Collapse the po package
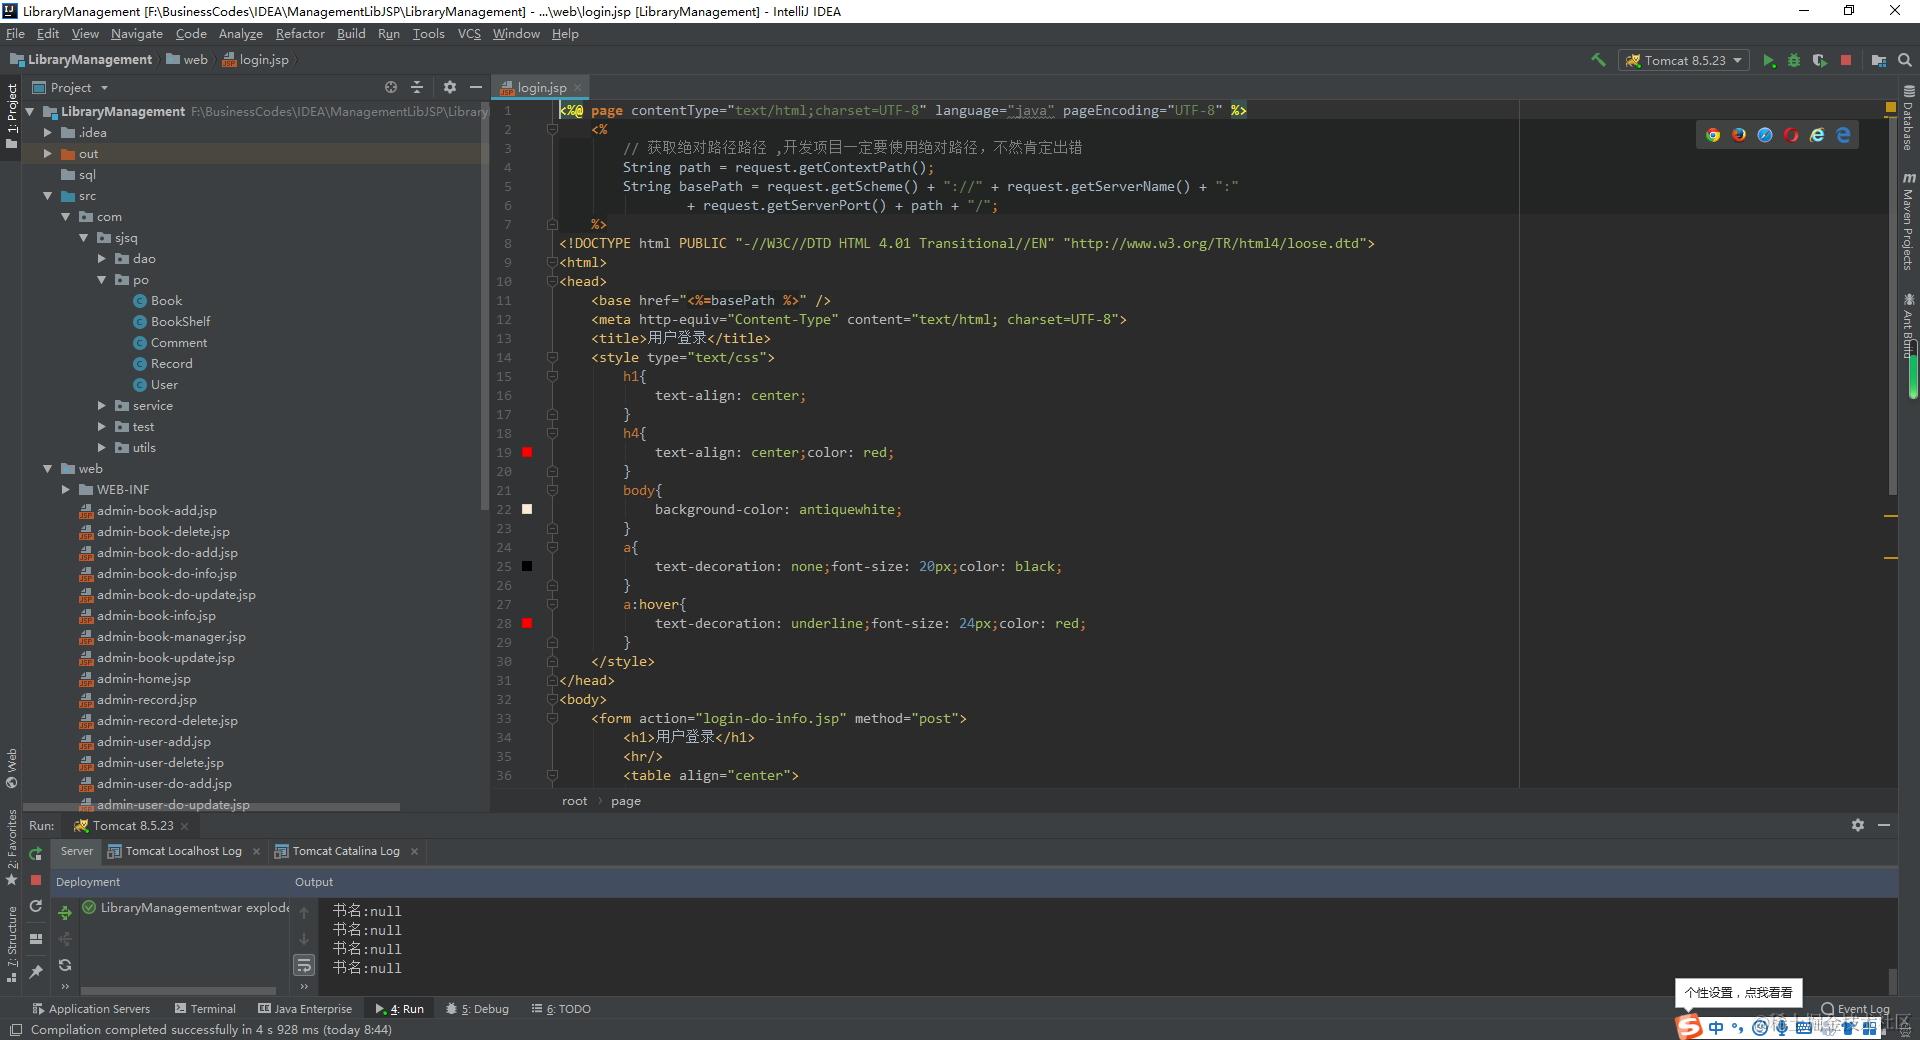Image resolution: width=1920 pixels, height=1040 pixels. click(102, 280)
